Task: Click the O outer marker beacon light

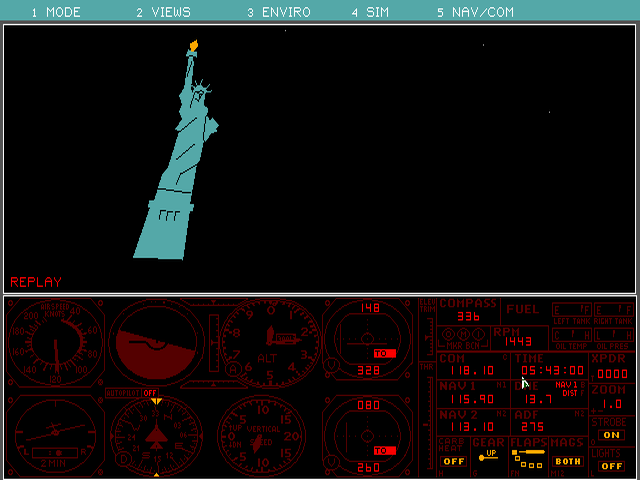Action: pos(449,335)
